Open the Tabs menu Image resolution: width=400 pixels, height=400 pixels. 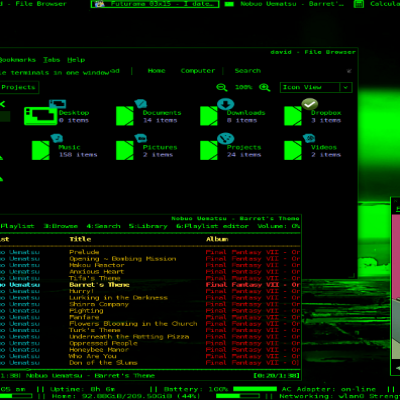[x=52, y=60]
